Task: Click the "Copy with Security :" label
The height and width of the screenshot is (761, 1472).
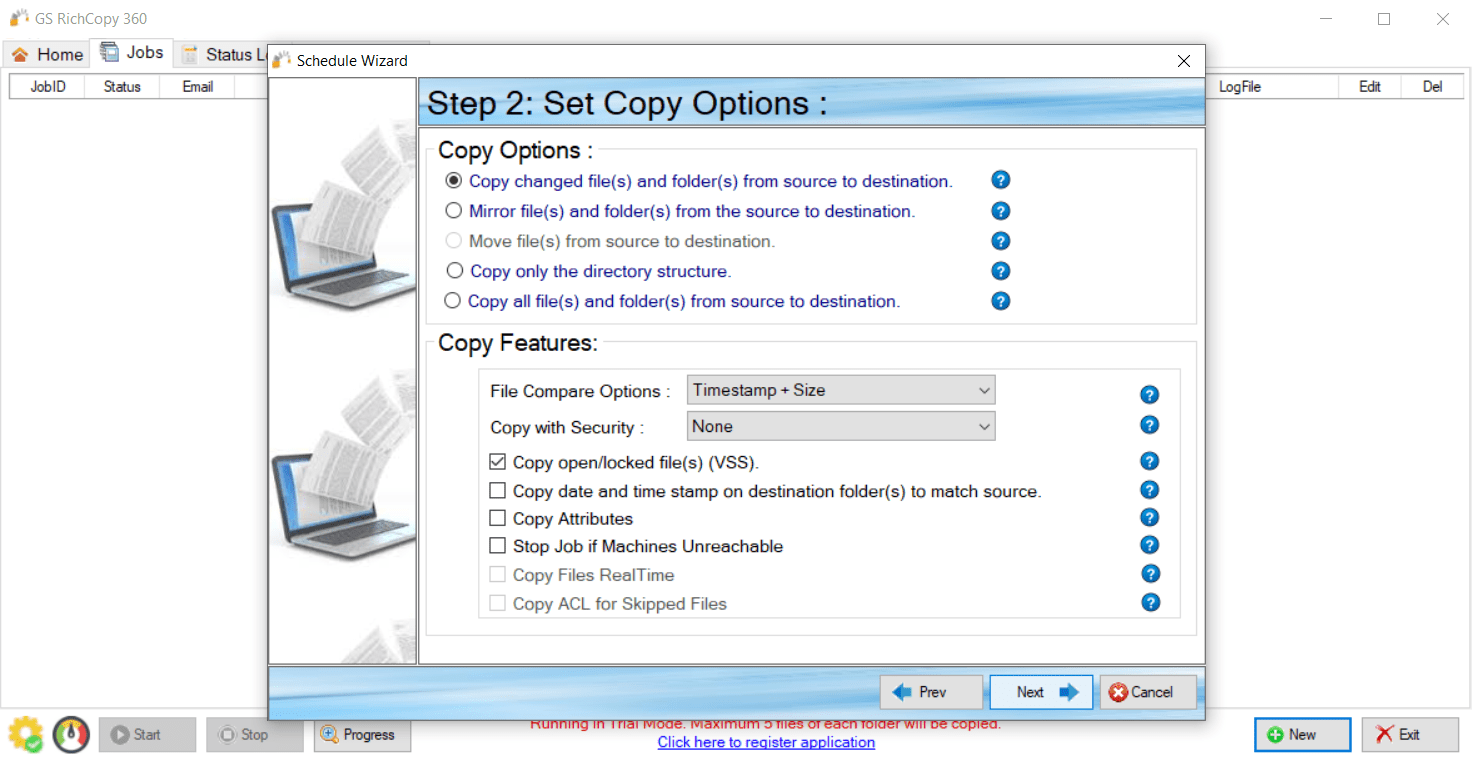Action: tap(567, 427)
